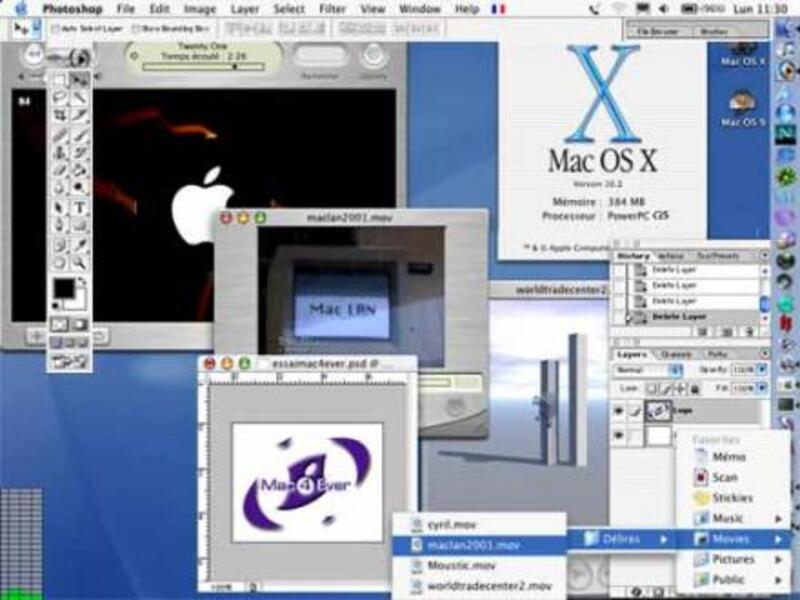Select the Brush tool
This screenshot has width=800, height=600.
click(x=79, y=135)
